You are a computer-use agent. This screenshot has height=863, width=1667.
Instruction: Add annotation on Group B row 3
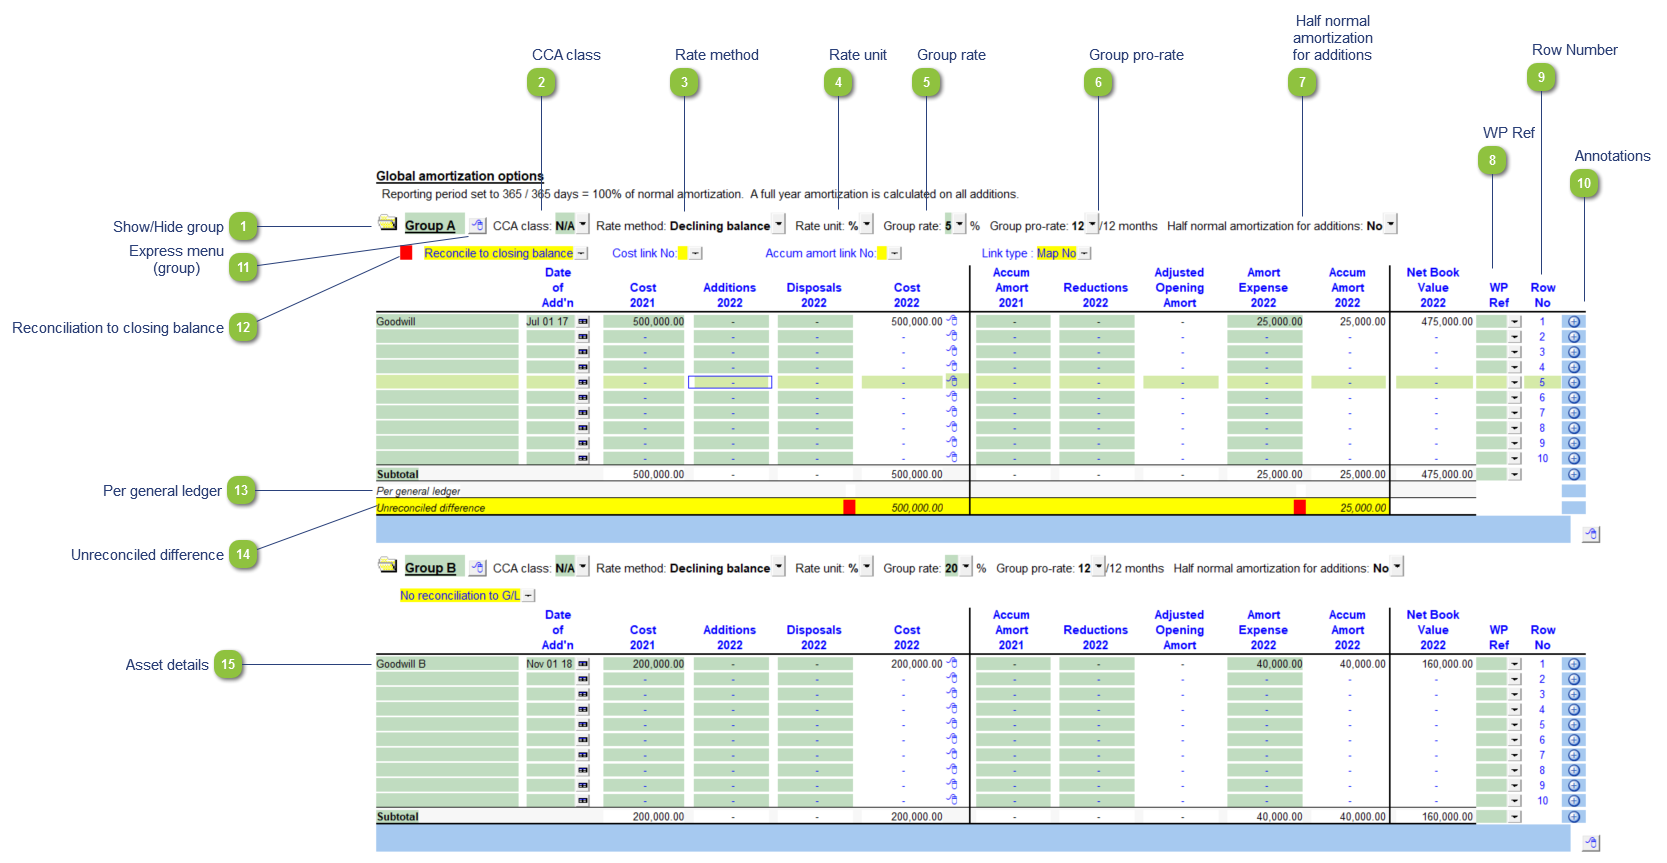1574,694
